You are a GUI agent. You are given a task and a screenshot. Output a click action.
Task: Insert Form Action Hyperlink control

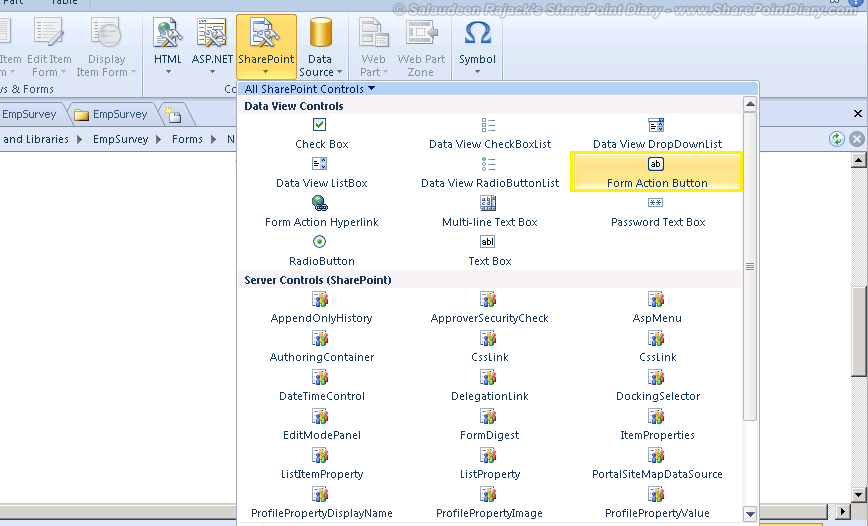(322, 212)
